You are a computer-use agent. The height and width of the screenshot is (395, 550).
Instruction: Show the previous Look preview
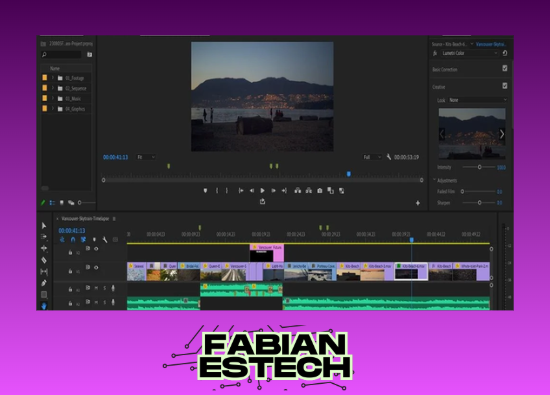tap(442, 134)
